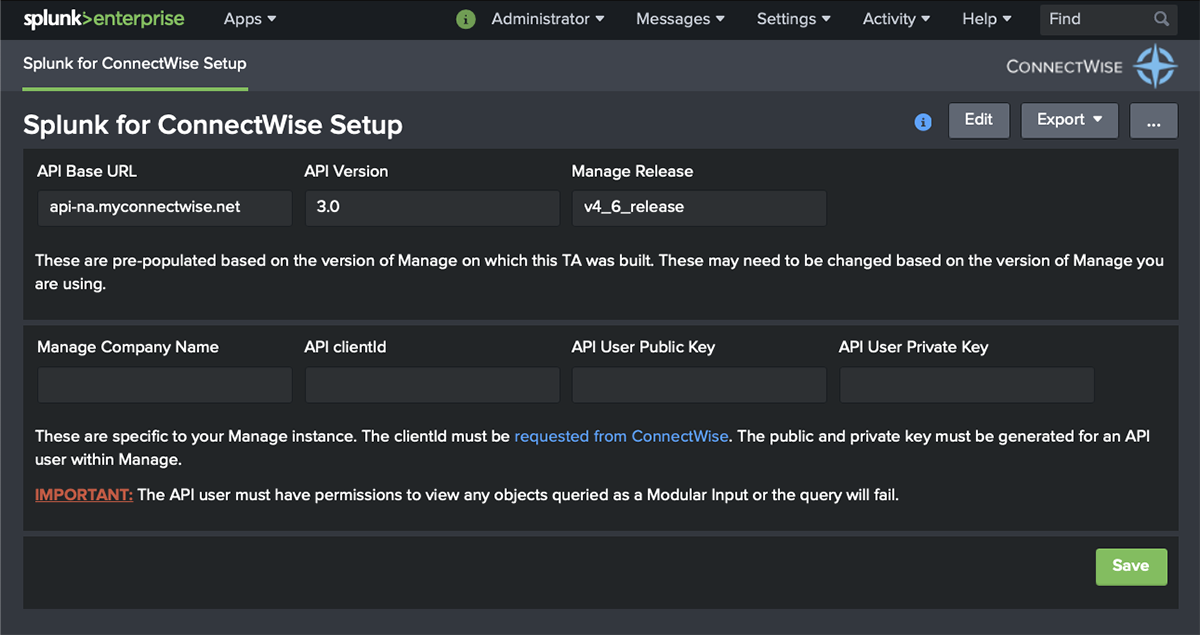Screen dimensions: 1200x635
Task: Open the Help menu
Action: point(985,19)
